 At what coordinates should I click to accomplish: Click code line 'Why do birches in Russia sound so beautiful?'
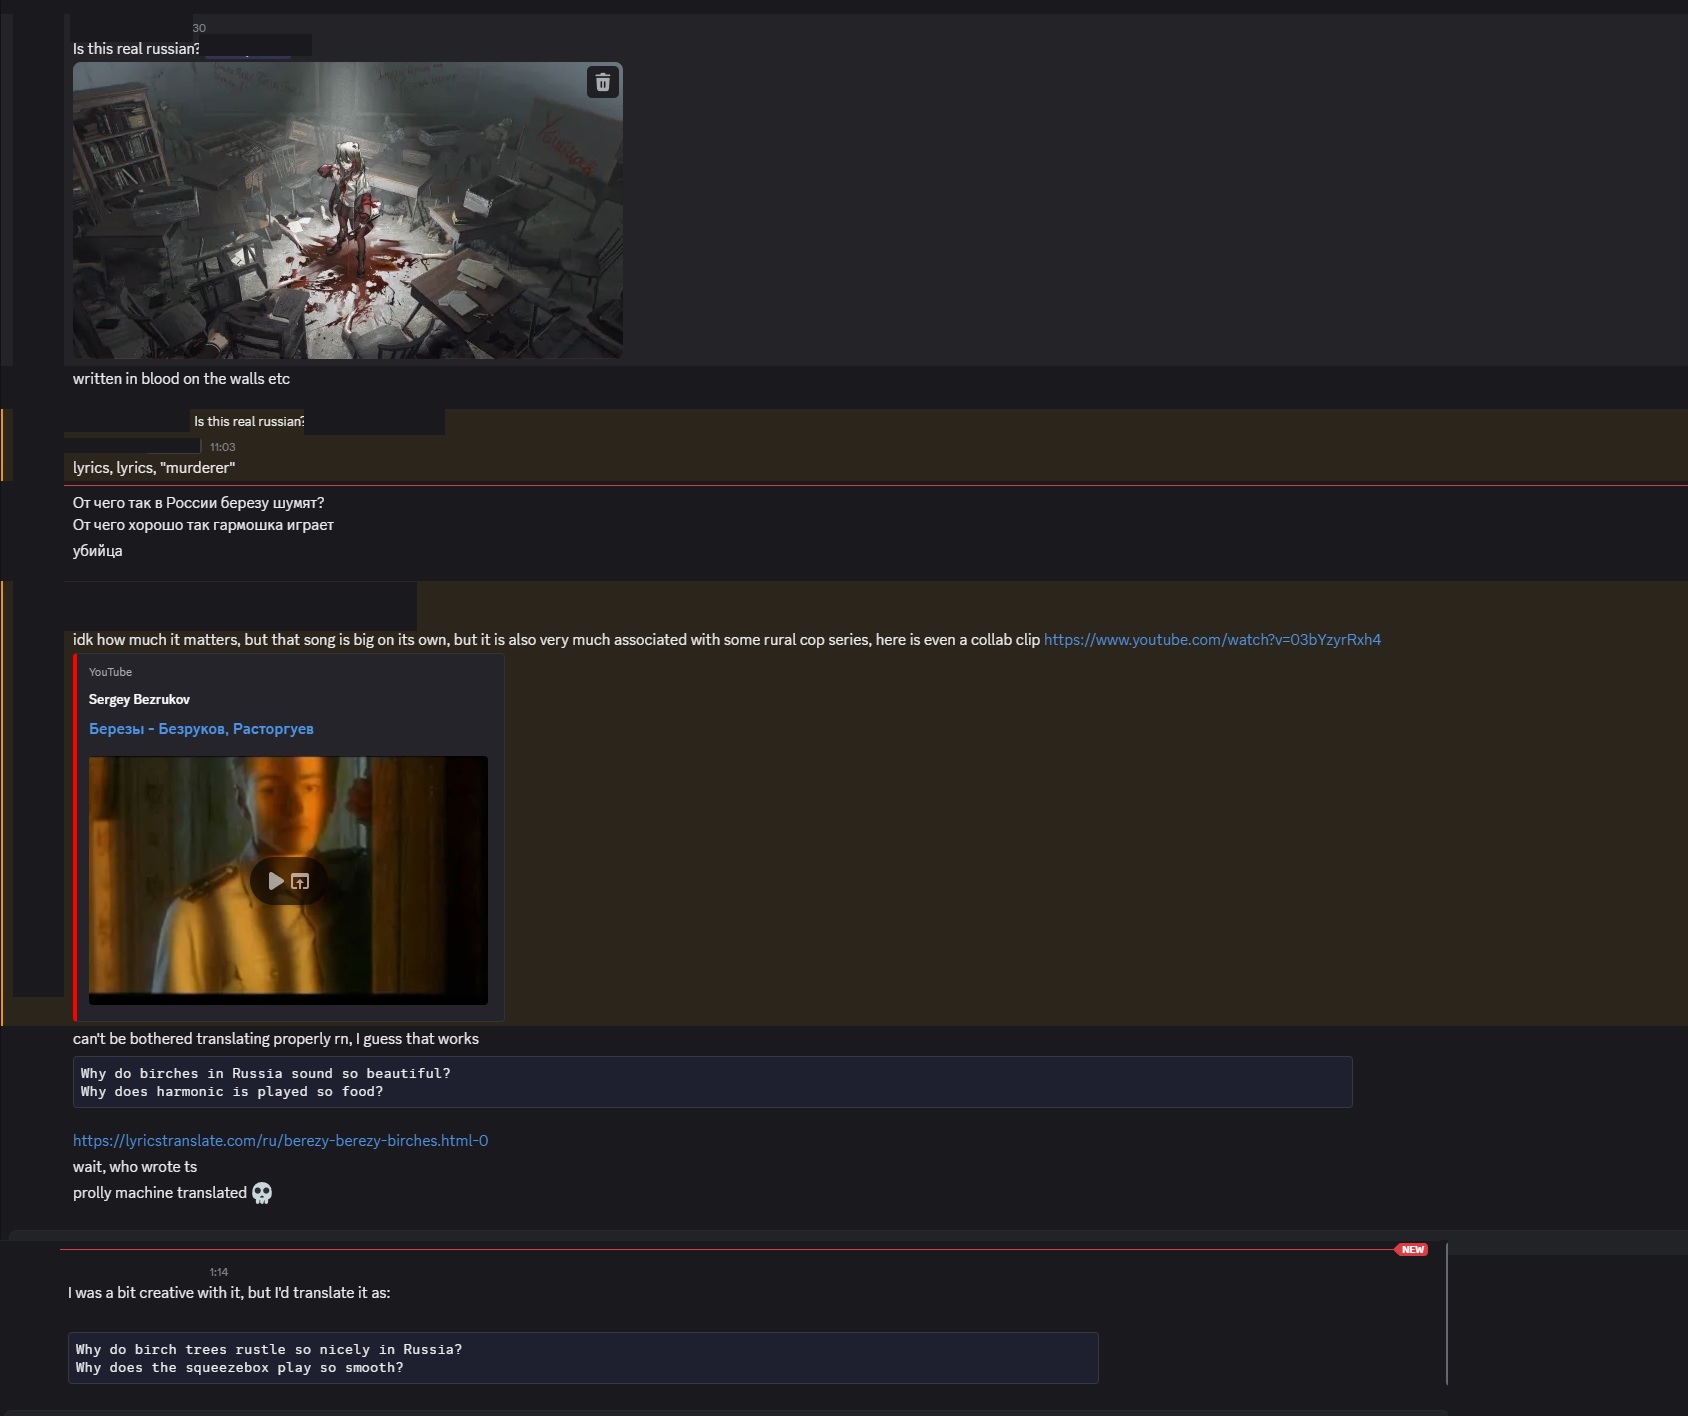266,1073
